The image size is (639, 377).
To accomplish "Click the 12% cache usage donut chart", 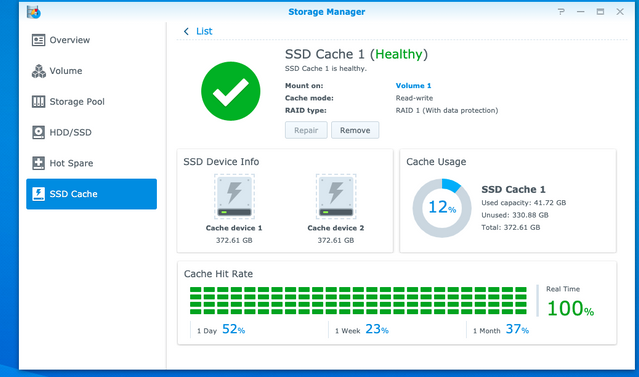I will [442, 208].
